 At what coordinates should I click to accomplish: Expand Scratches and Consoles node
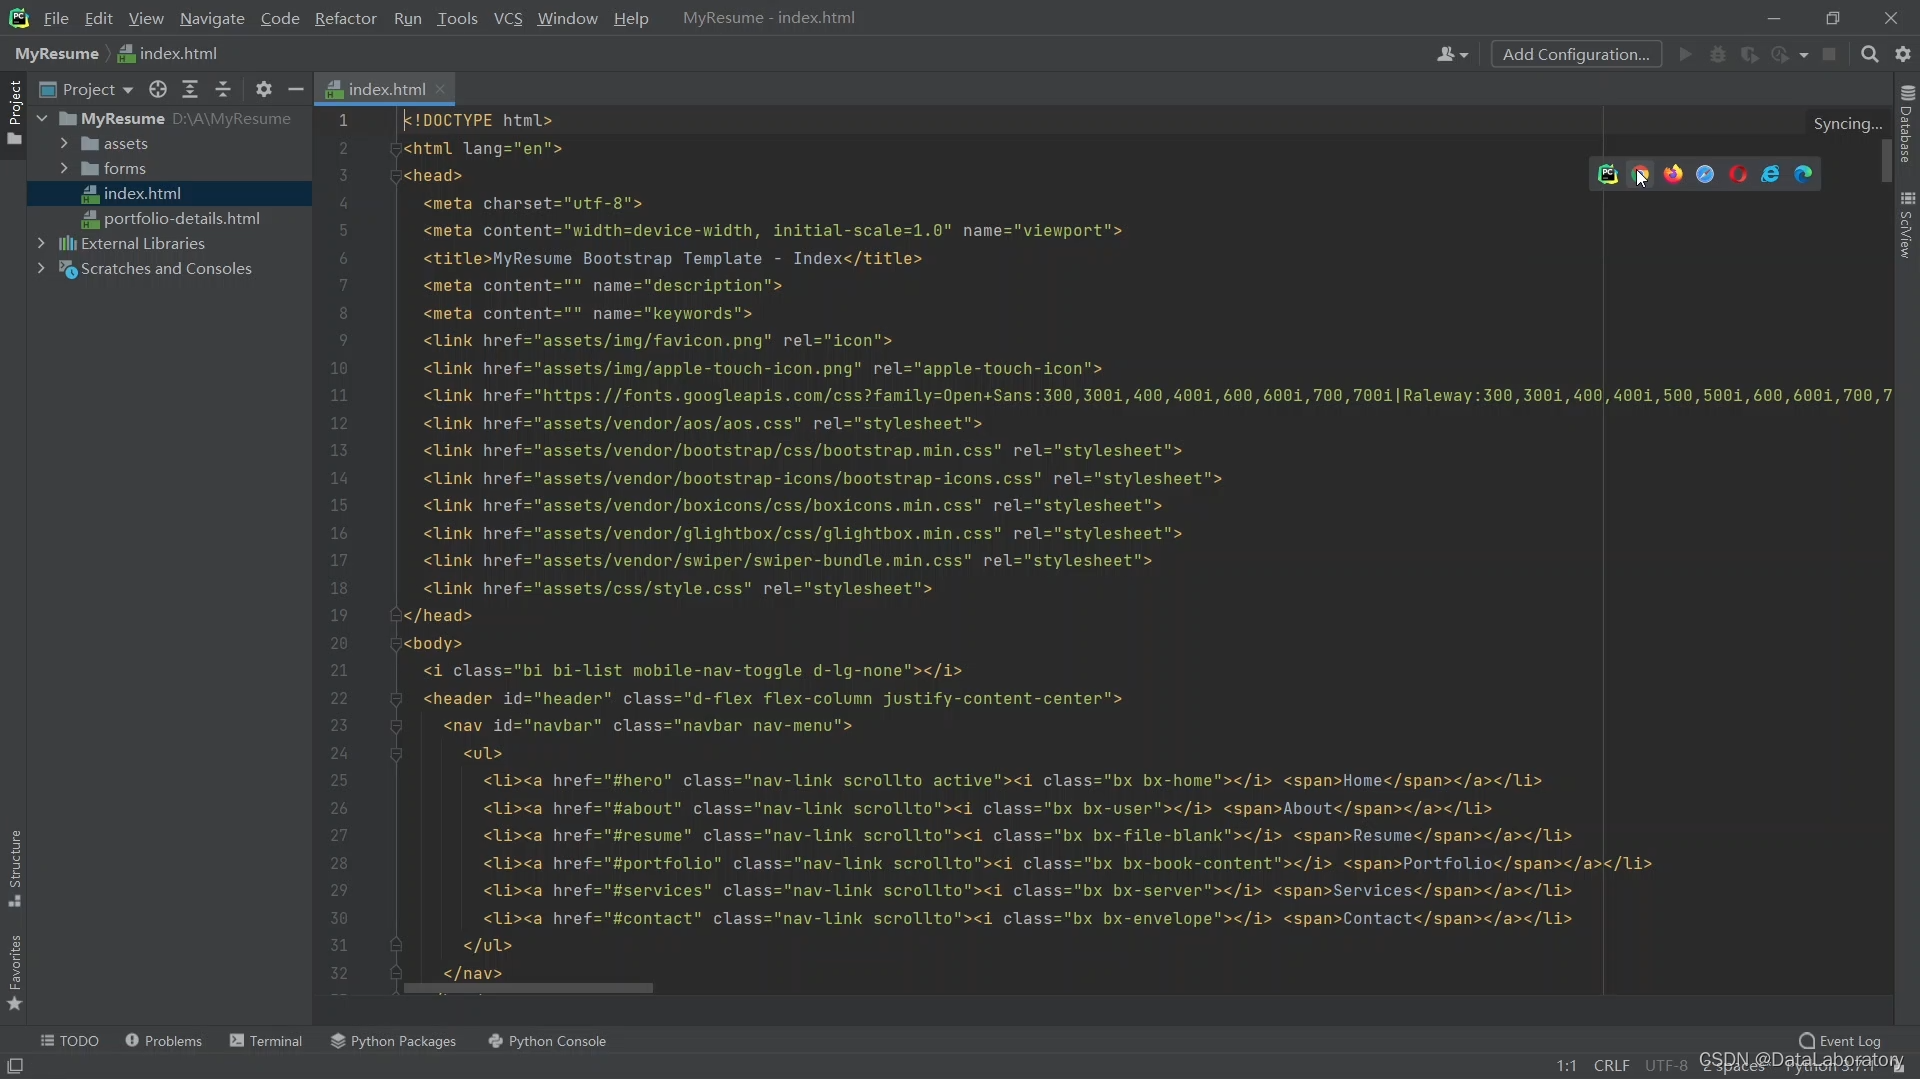pyautogui.click(x=41, y=268)
